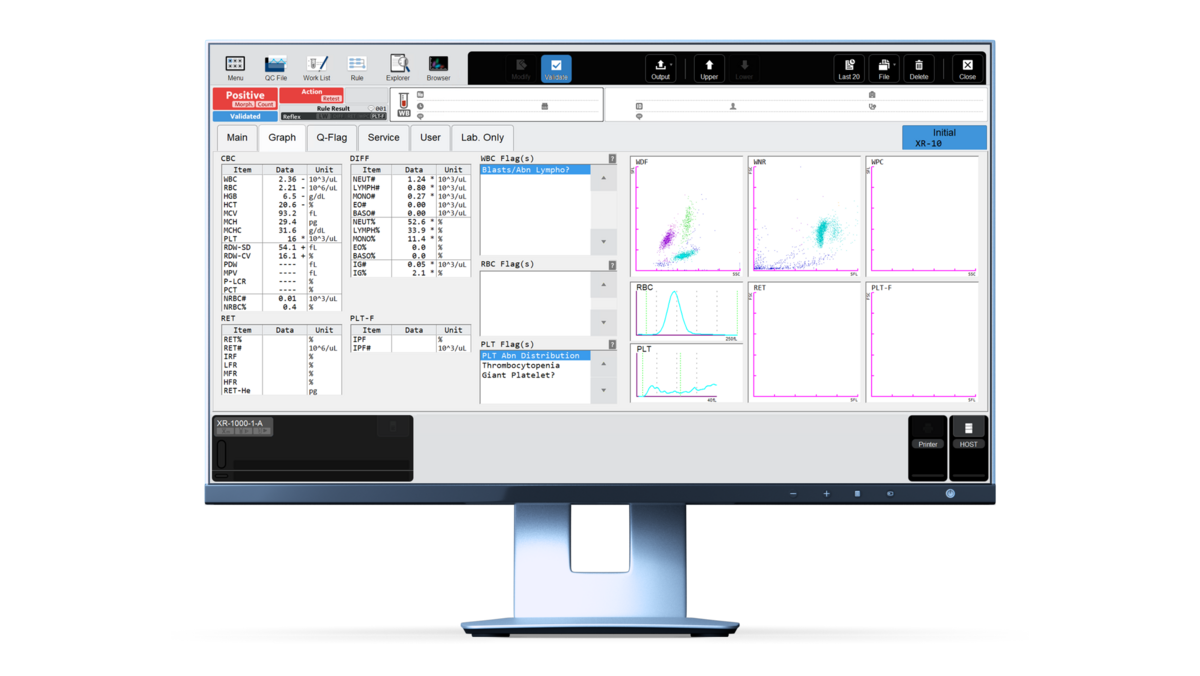Open the PLT histogram
Viewport: 1200px width, 676px height.
[687, 373]
